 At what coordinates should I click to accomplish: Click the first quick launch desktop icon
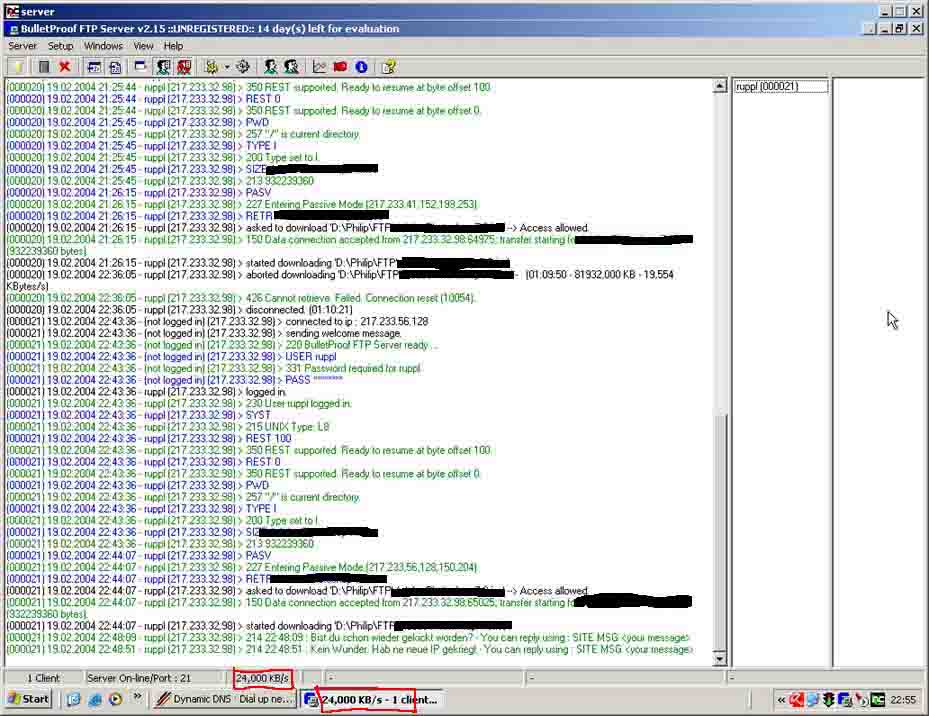[x=73, y=699]
